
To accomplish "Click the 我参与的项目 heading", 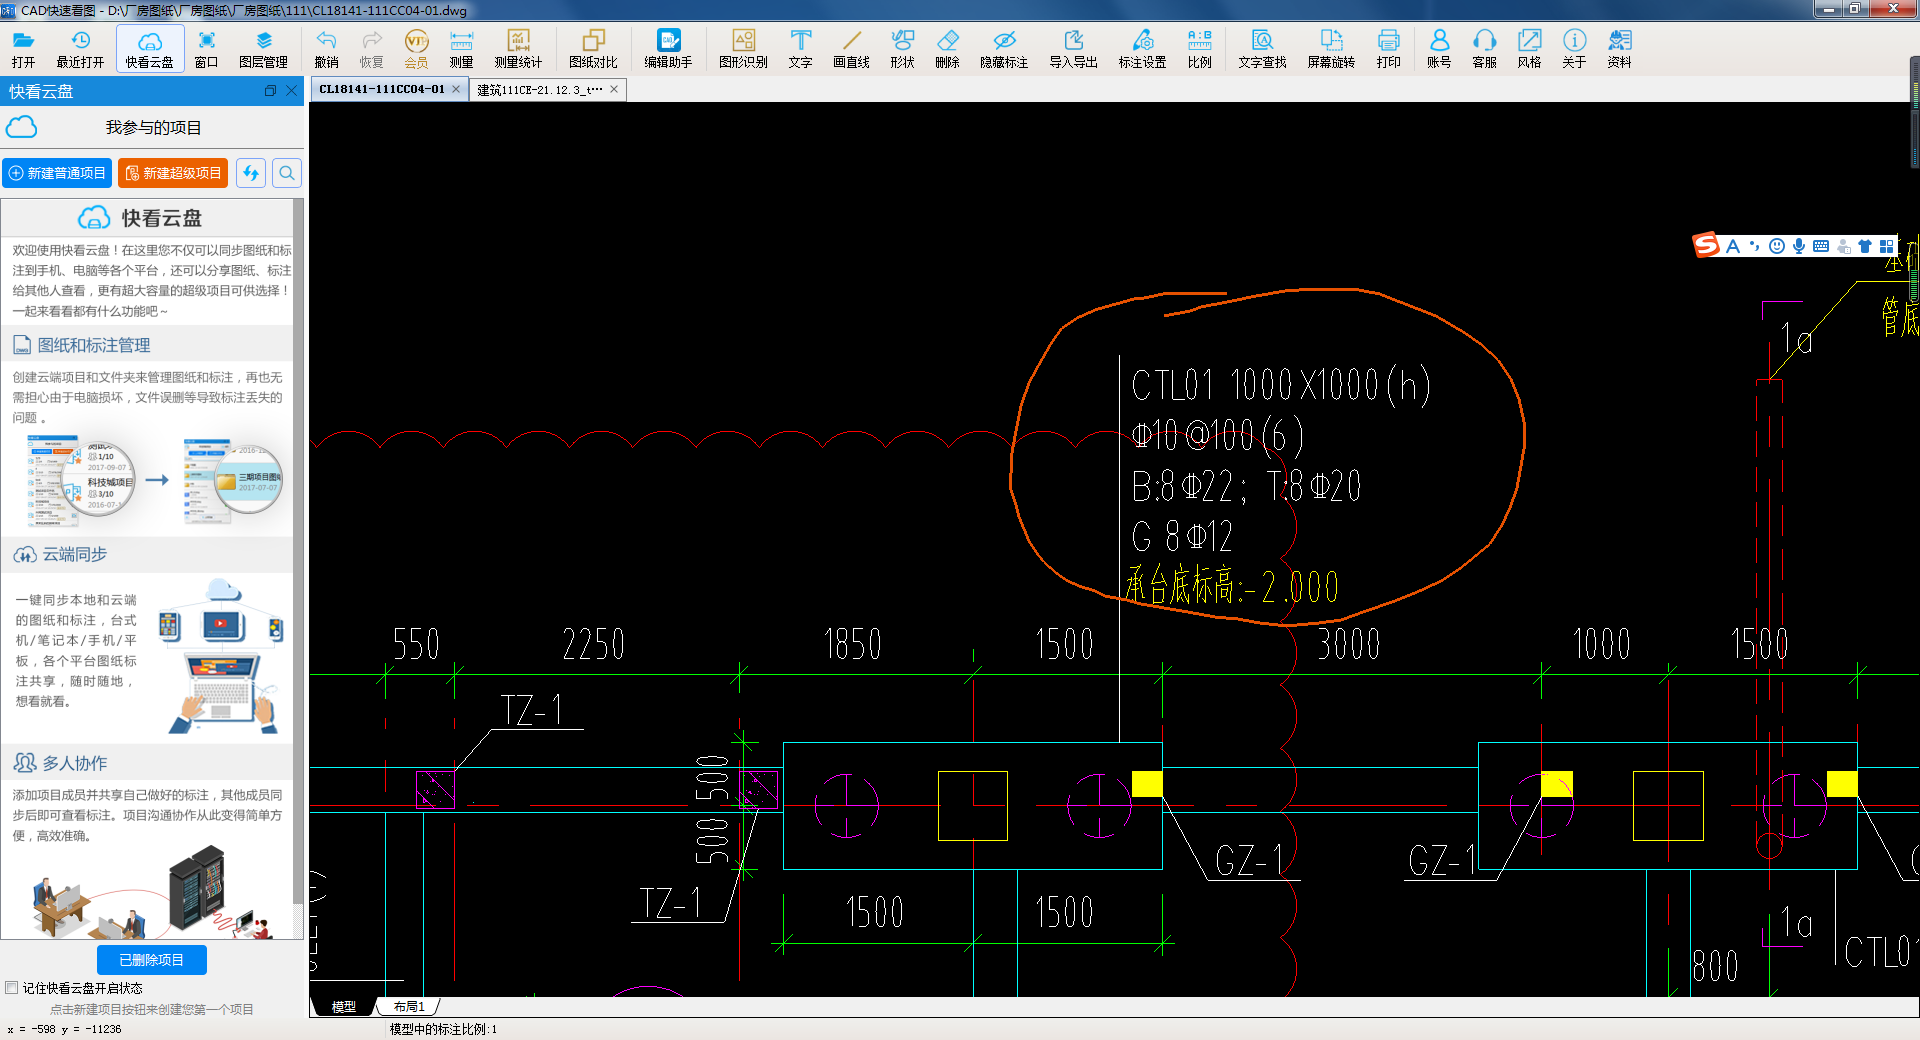I will 153,128.
